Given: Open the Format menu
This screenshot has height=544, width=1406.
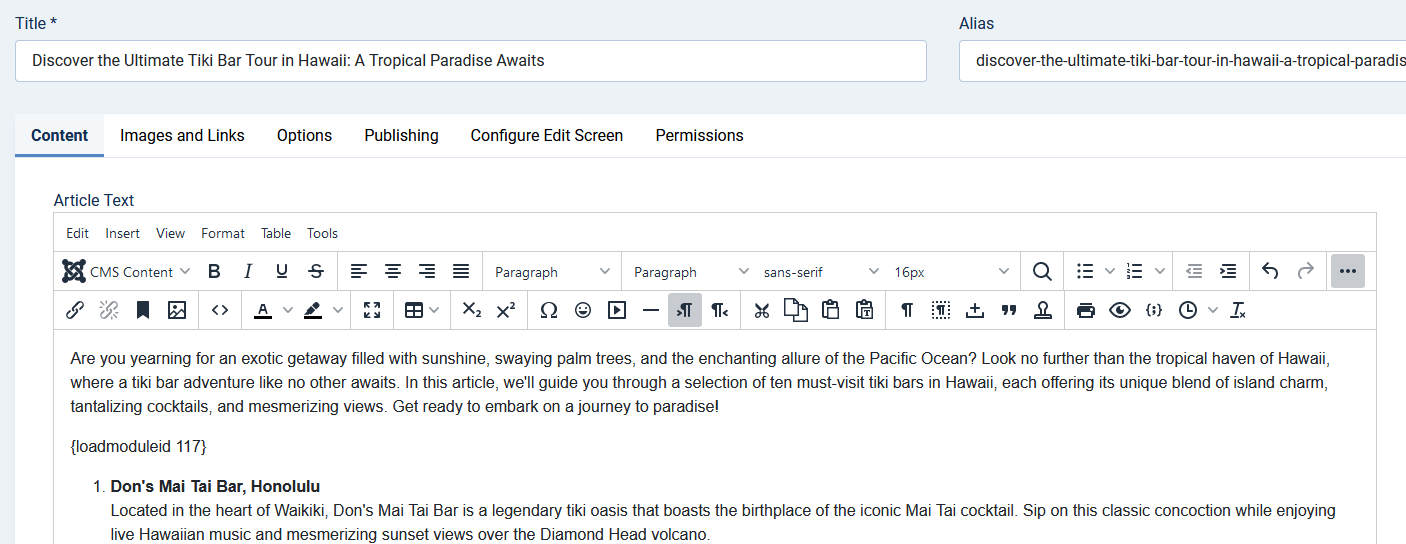Looking at the screenshot, I should tap(222, 233).
